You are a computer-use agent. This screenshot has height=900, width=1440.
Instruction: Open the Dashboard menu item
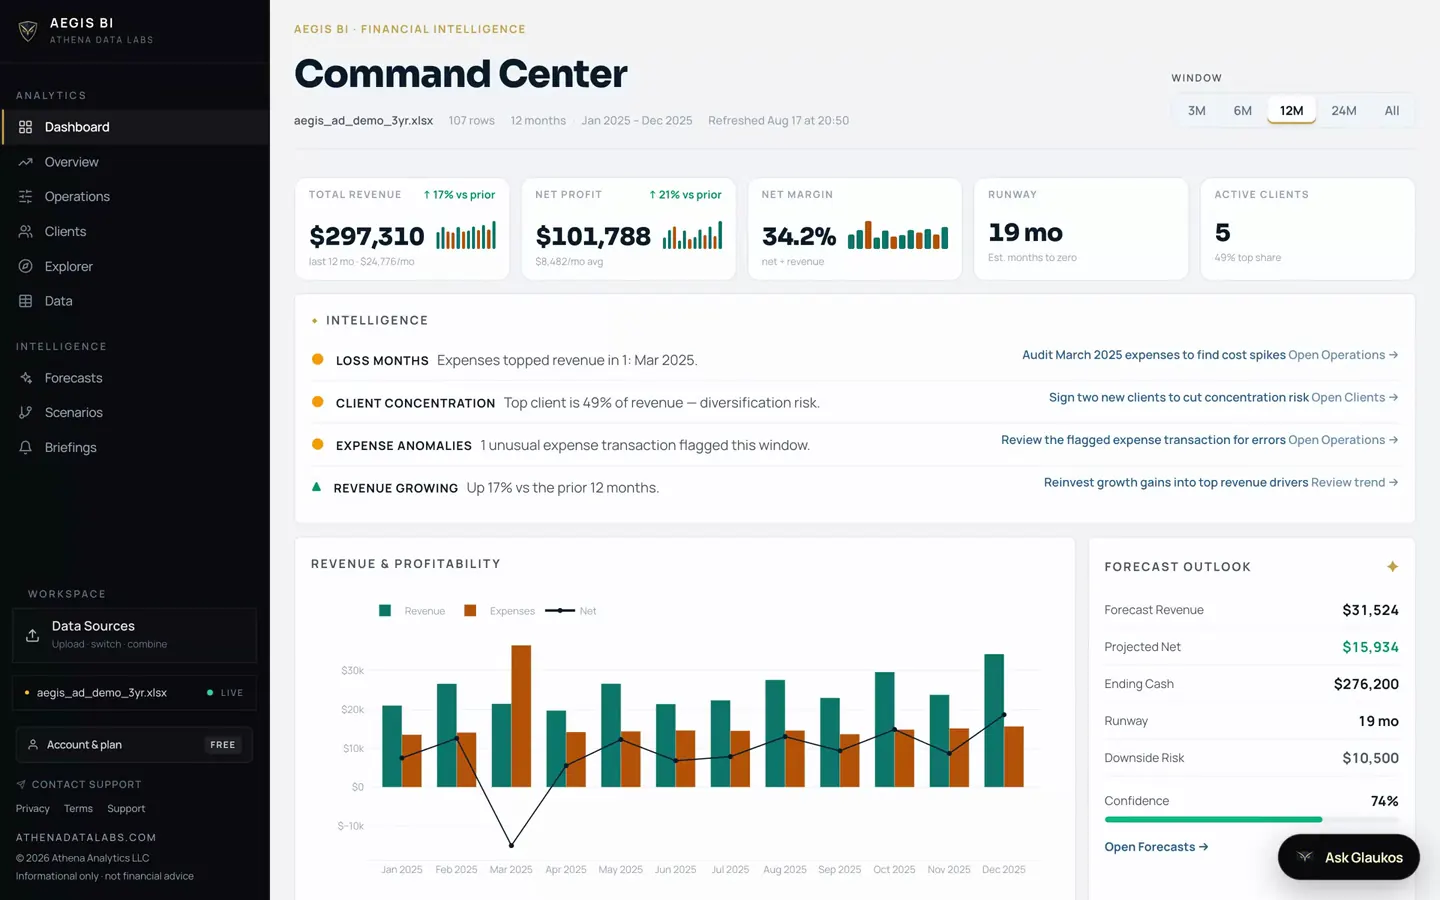(135, 127)
